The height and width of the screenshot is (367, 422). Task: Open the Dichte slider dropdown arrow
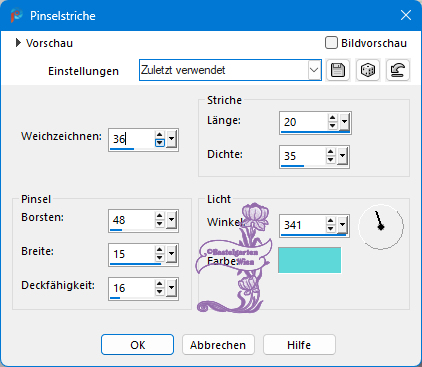pyautogui.click(x=342, y=156)
